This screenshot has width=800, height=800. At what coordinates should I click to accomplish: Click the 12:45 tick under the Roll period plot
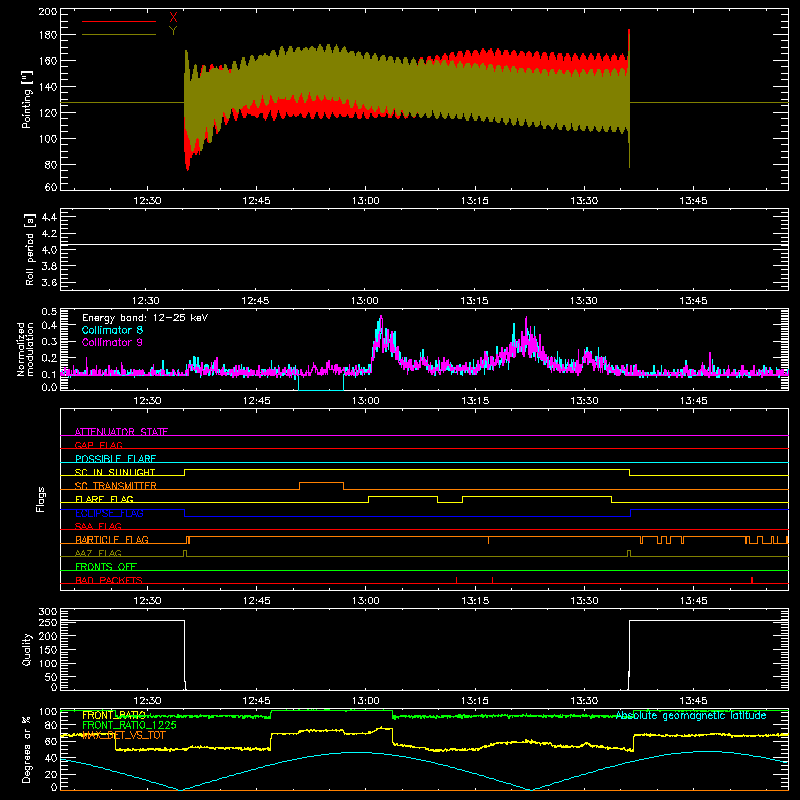[x=256, y=301]
